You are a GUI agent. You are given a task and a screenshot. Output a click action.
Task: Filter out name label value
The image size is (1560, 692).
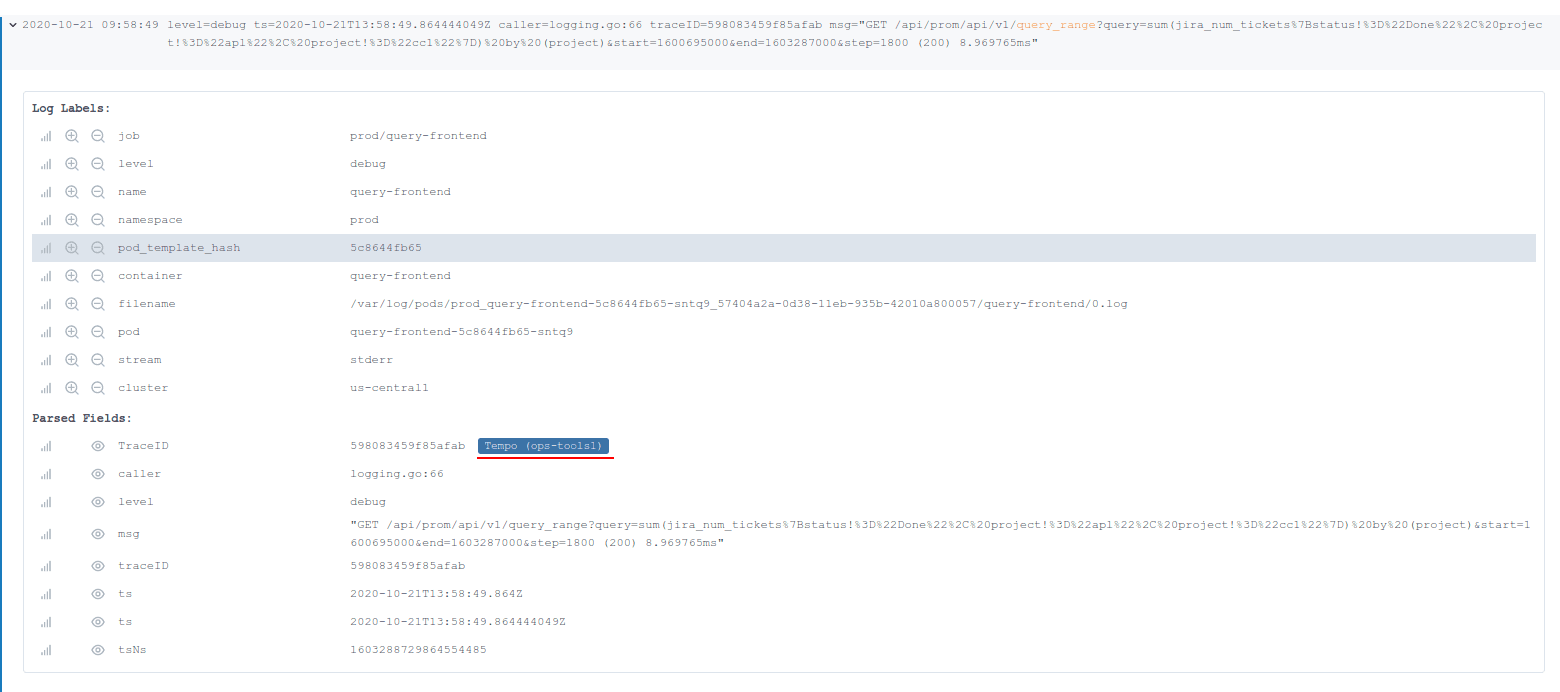[98, 192]
